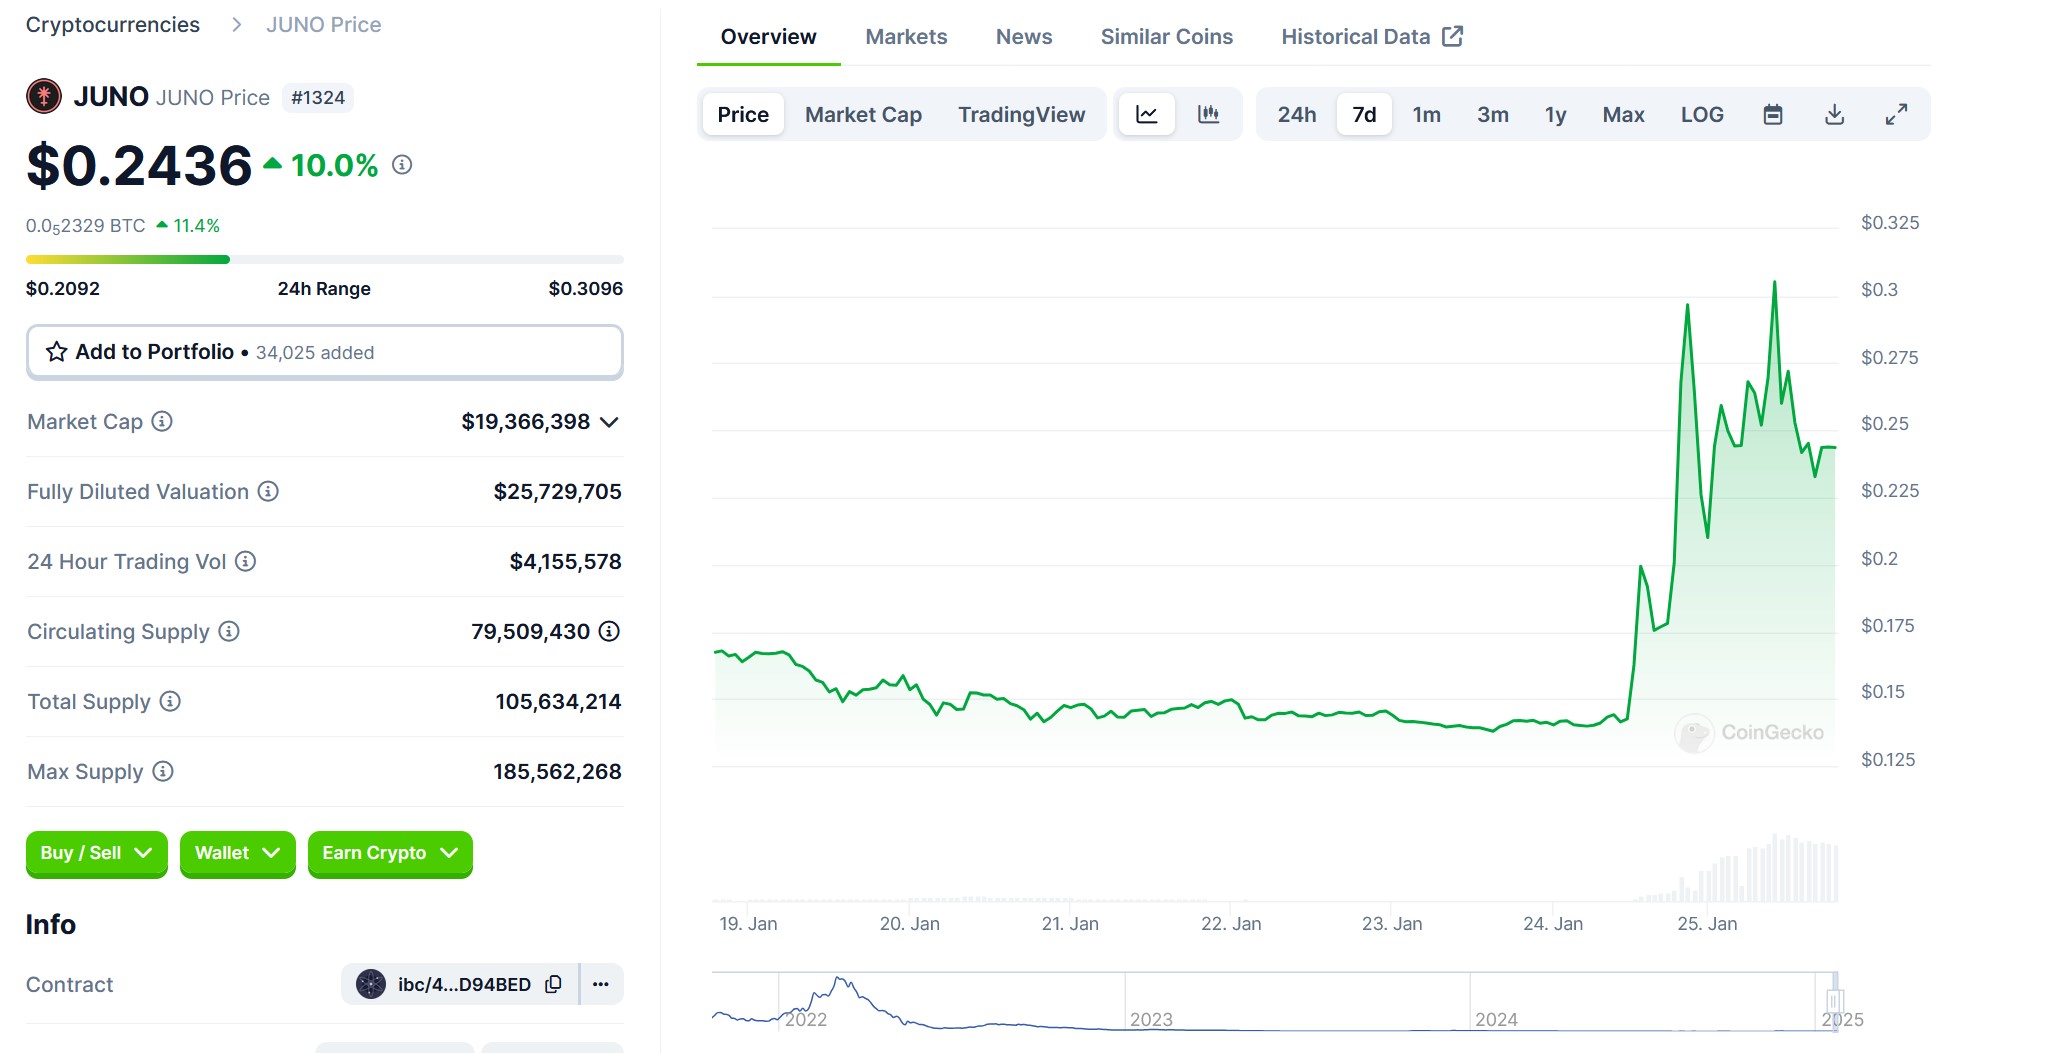Click the #1324 rank badge
Image resolution: width=2061 pixels, height=1053 pixels.
tap(318, 97)
